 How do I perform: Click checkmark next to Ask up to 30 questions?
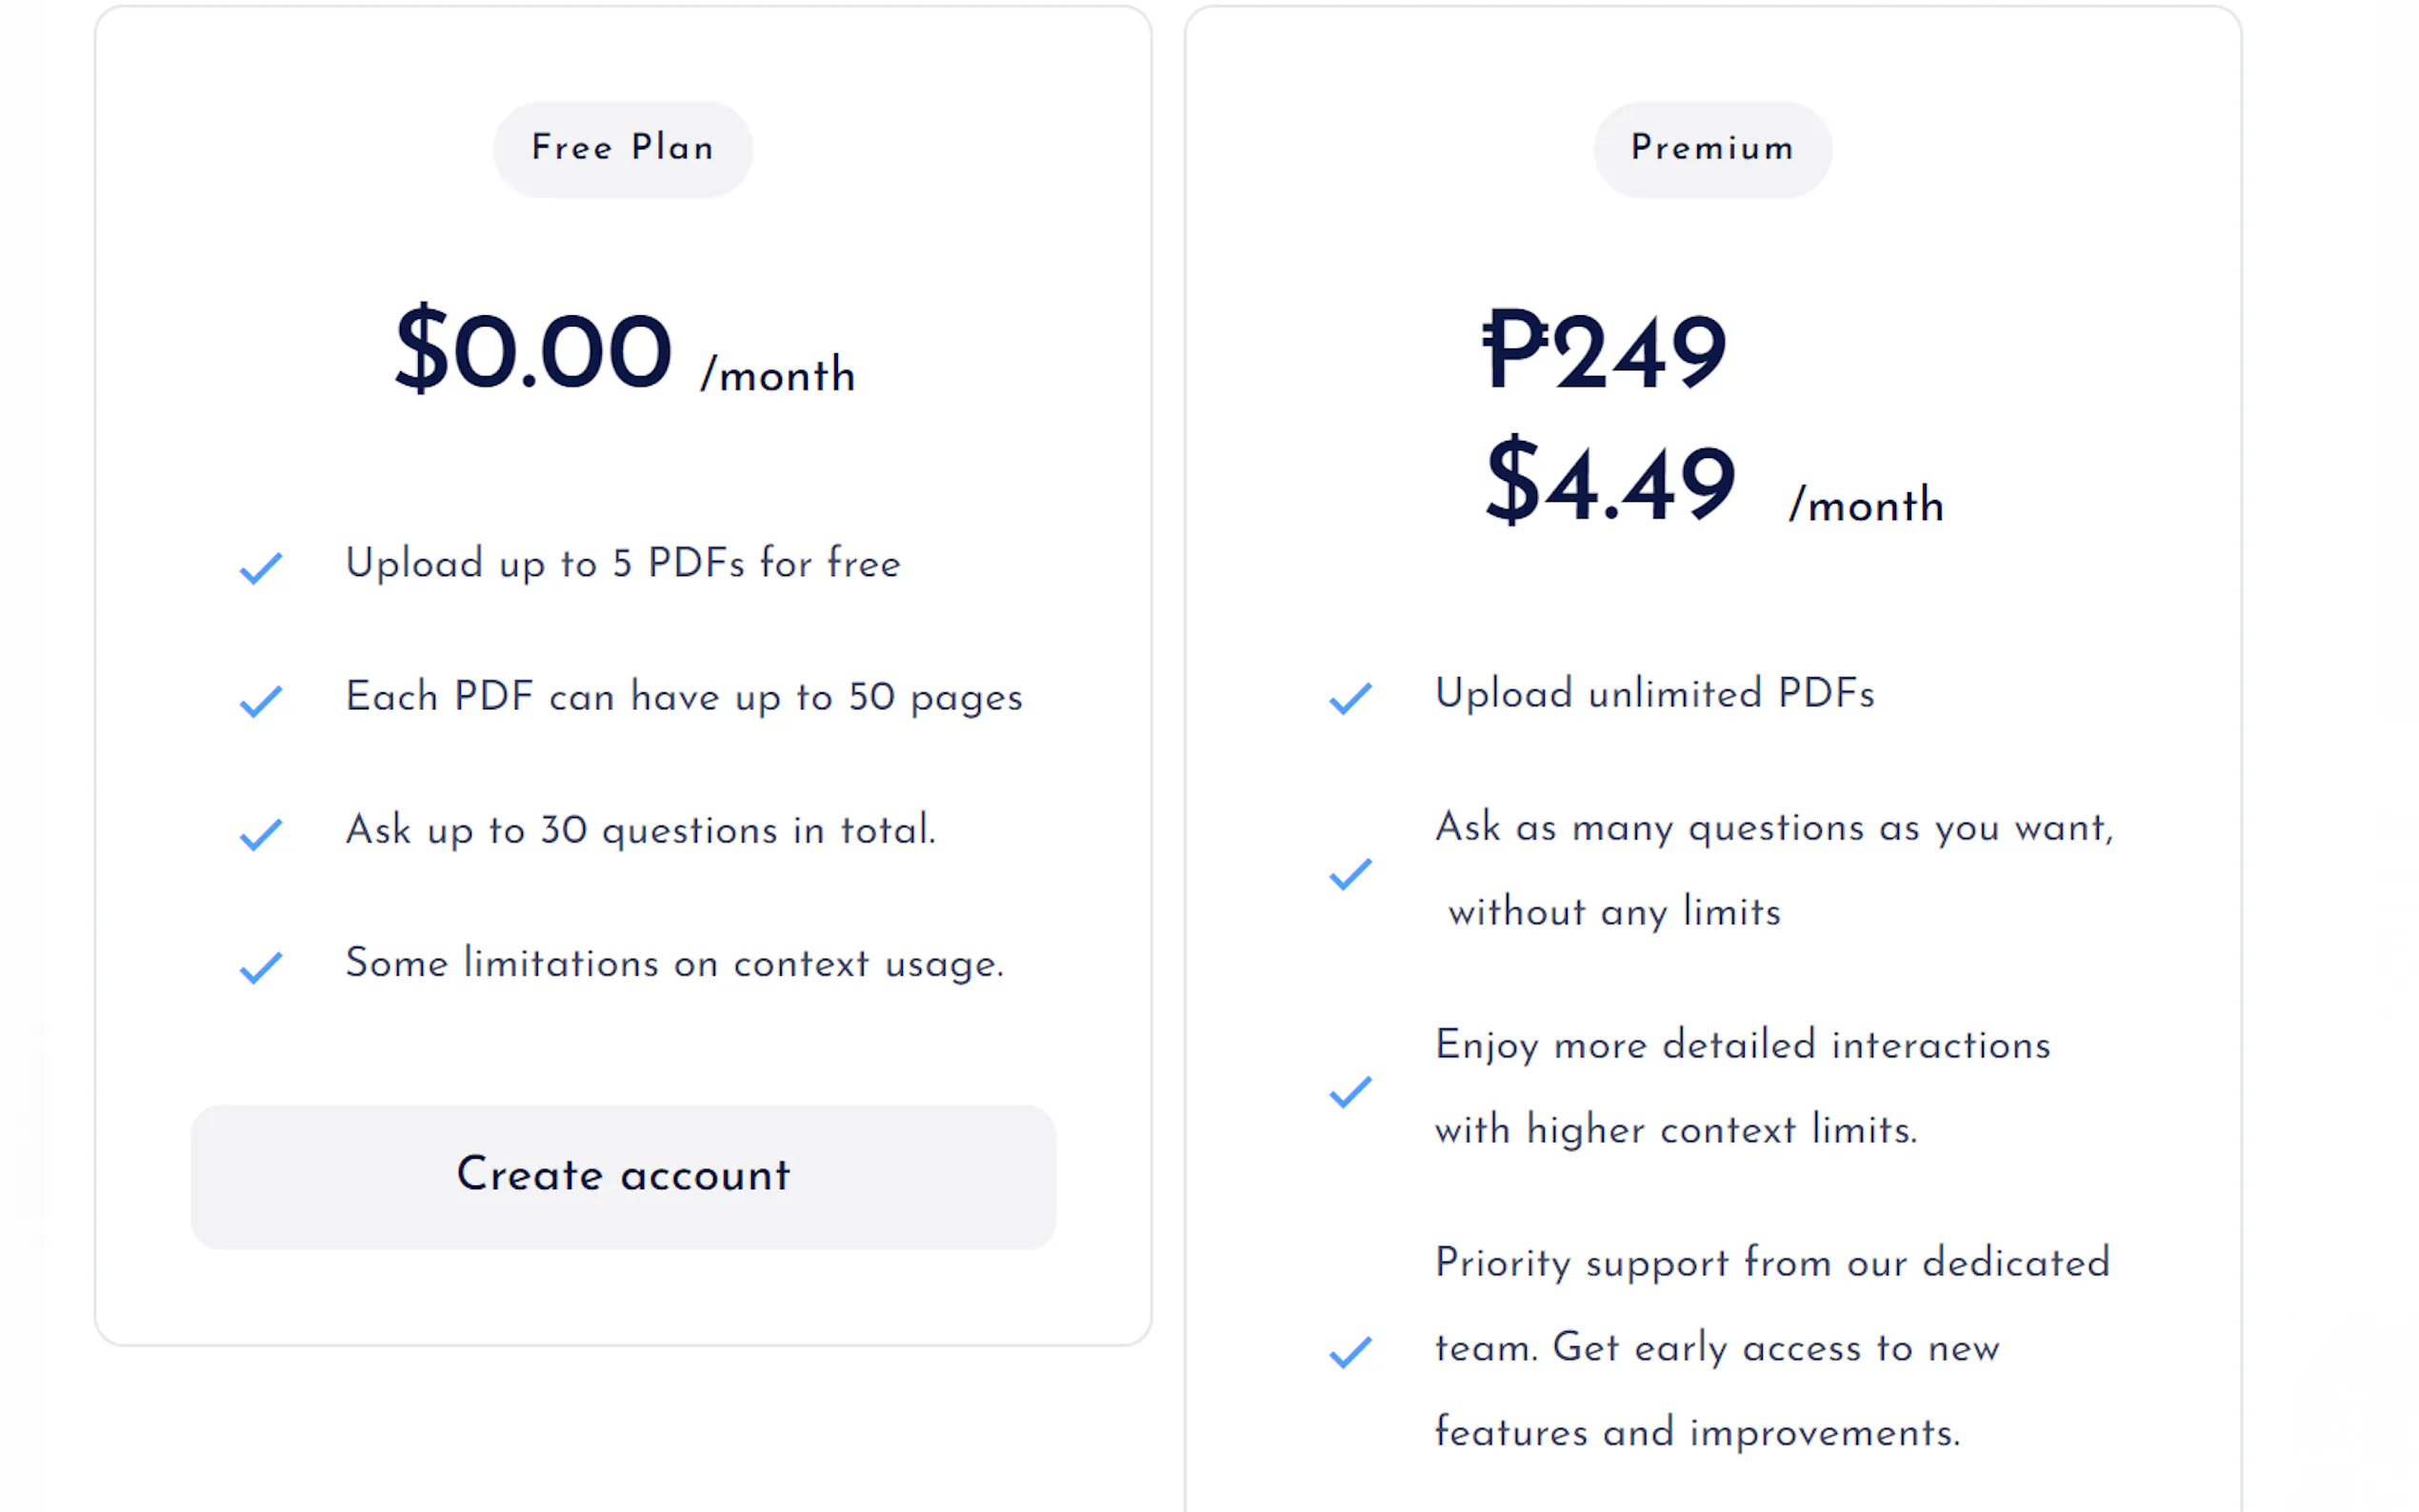tap(261, 833)
